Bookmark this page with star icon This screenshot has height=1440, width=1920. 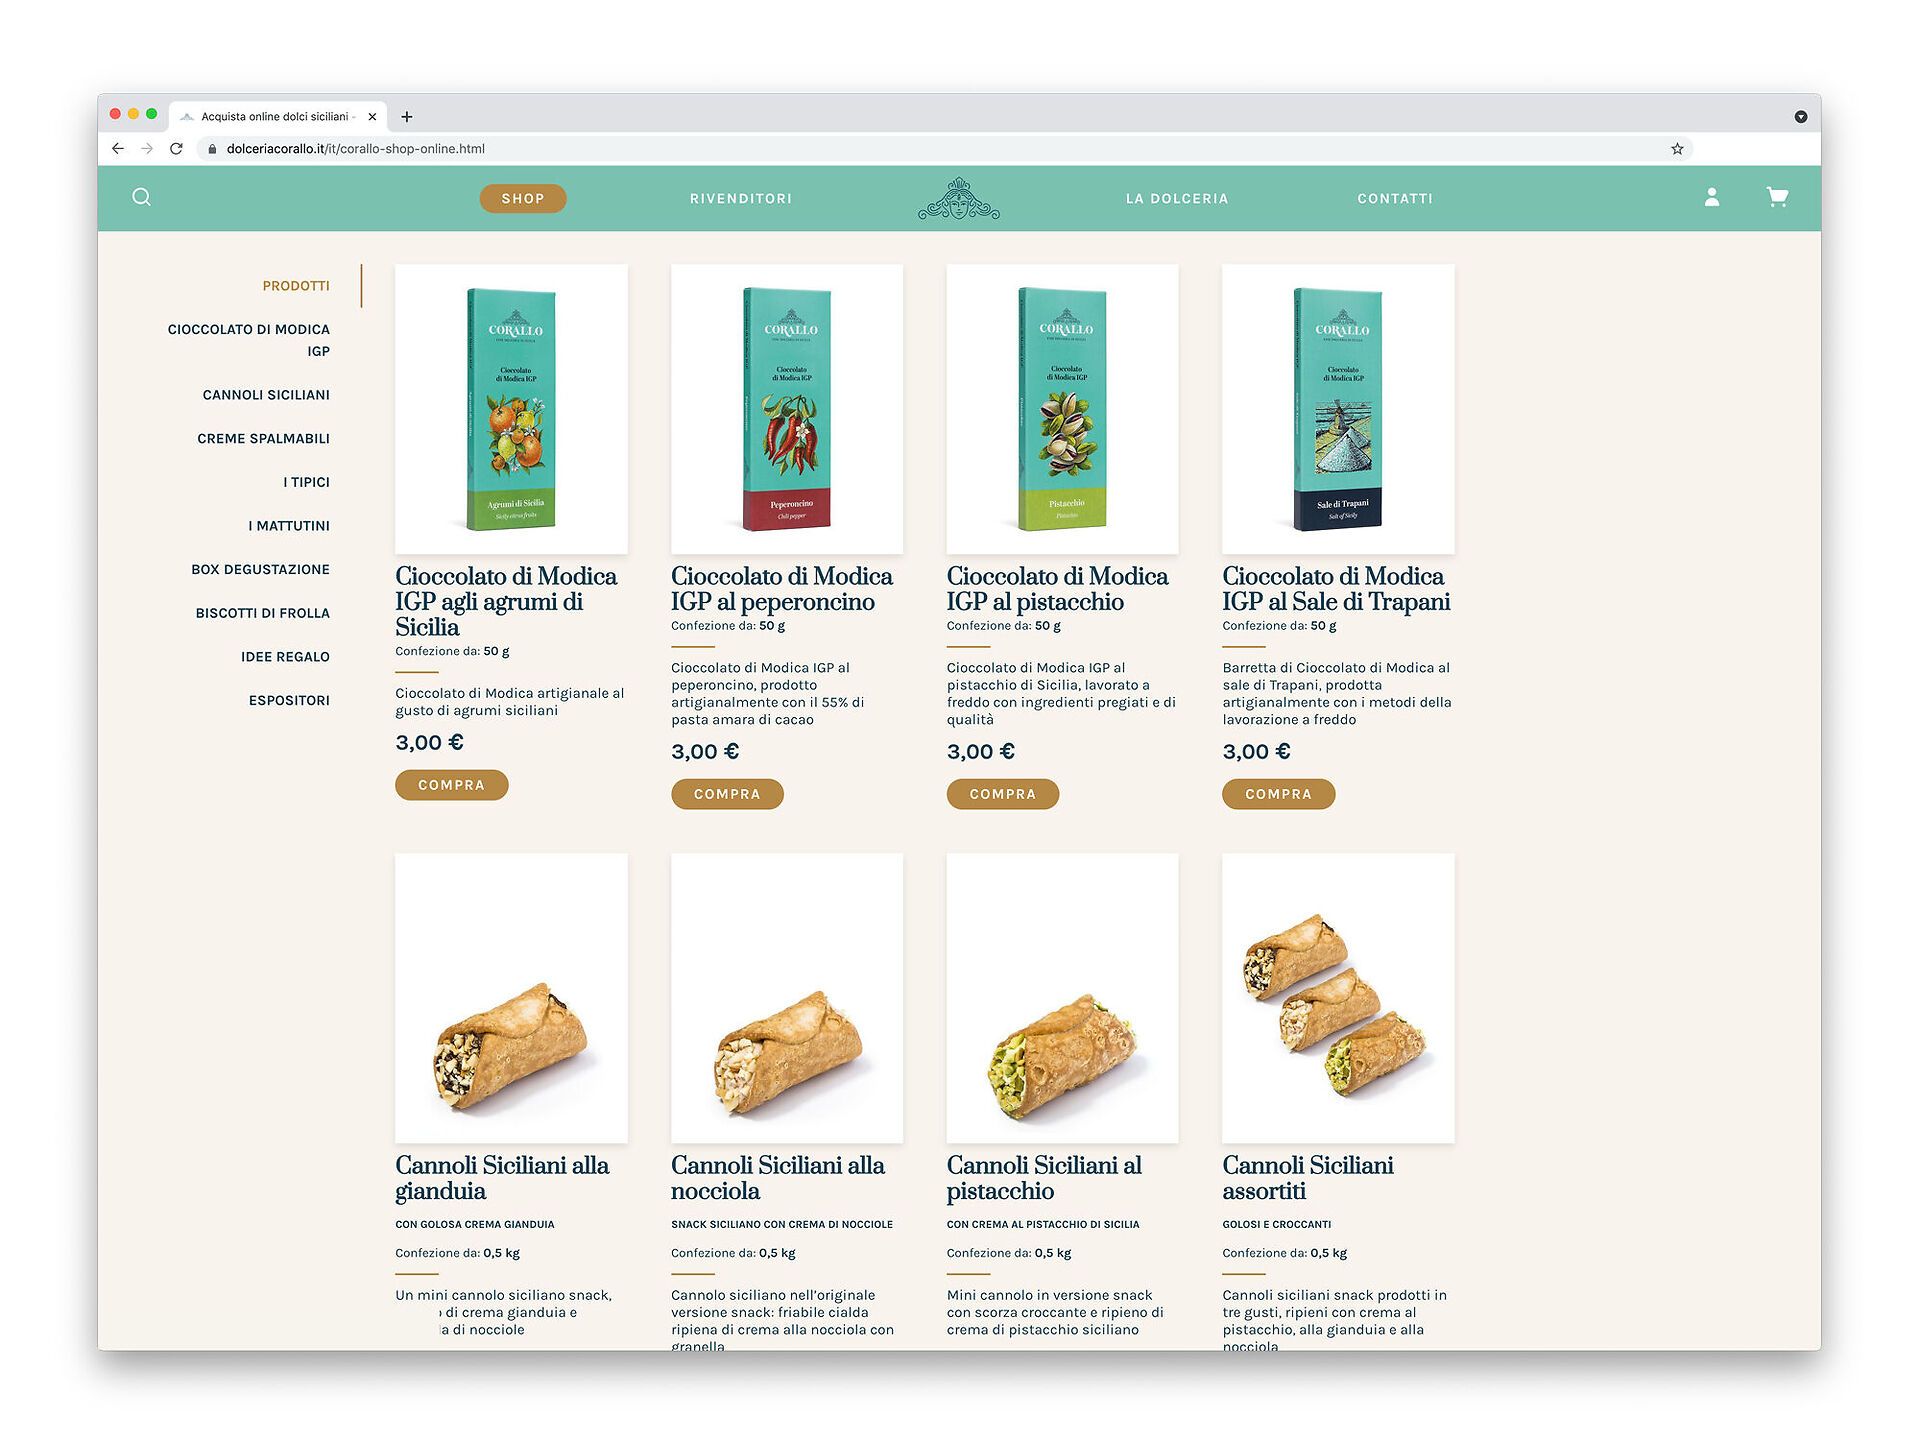1677,149
